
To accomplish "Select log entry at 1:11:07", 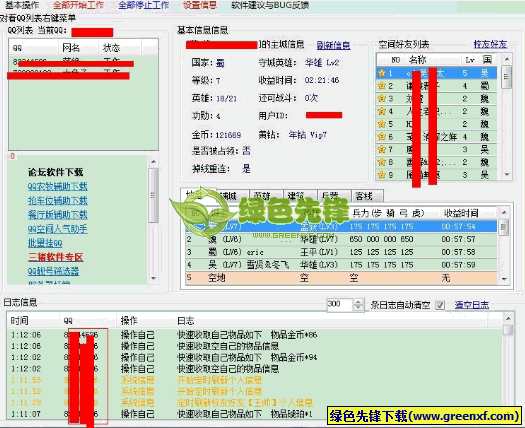I will tap(254, 414).
